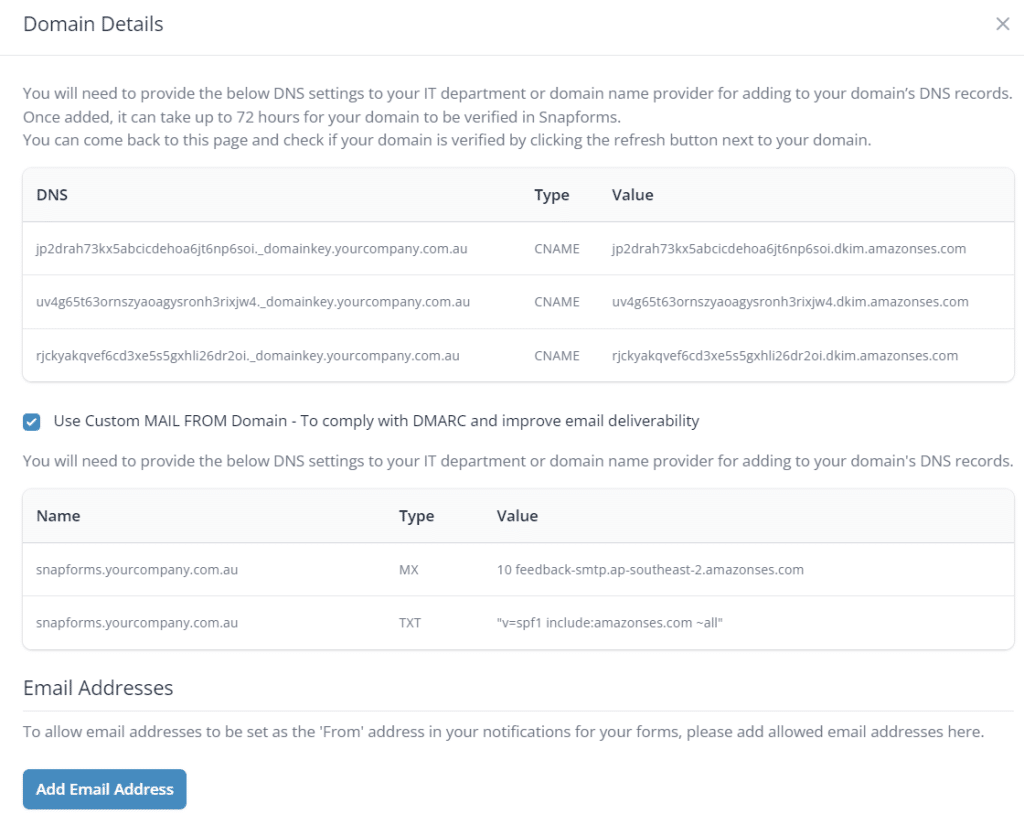This screenshot has width=1024, height=835.
Task: Click the v=spf1 TXT record value
Action: 609,623
